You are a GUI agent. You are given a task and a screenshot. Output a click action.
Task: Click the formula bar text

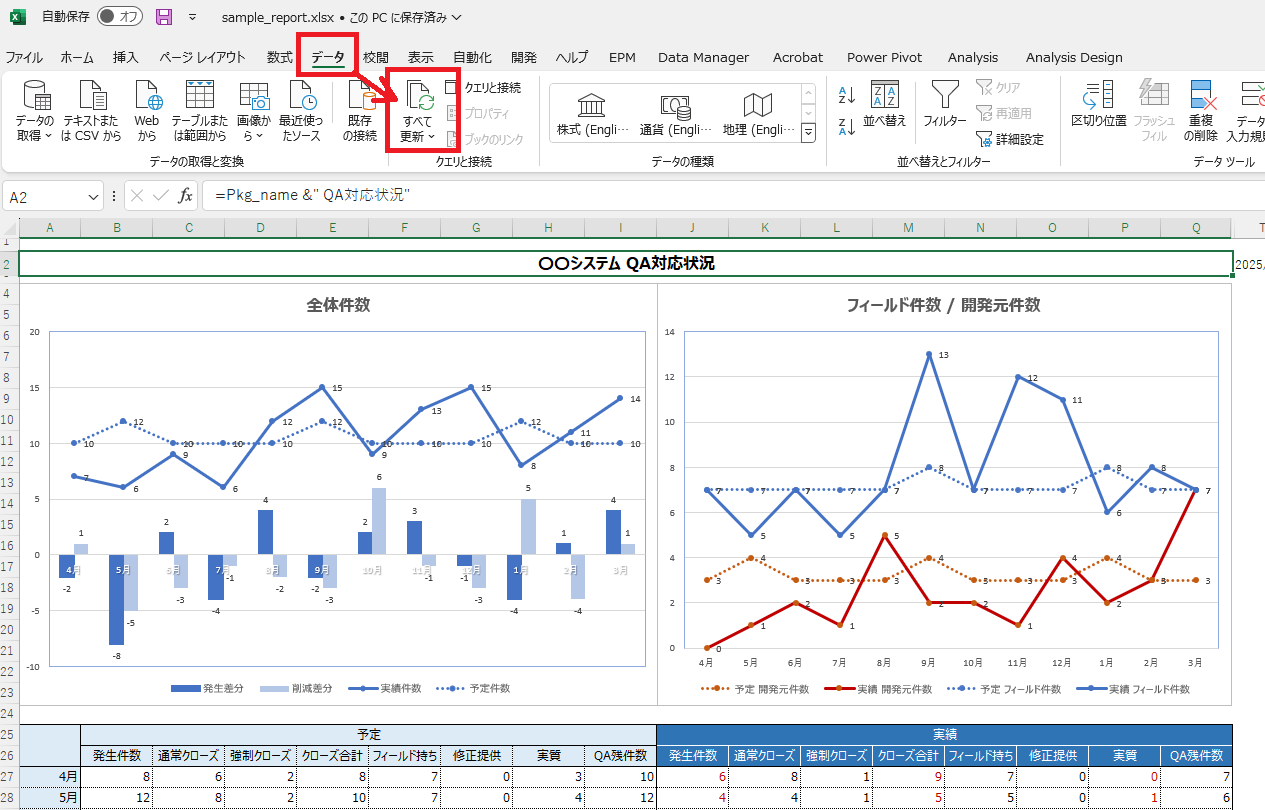tap(312, 196)
